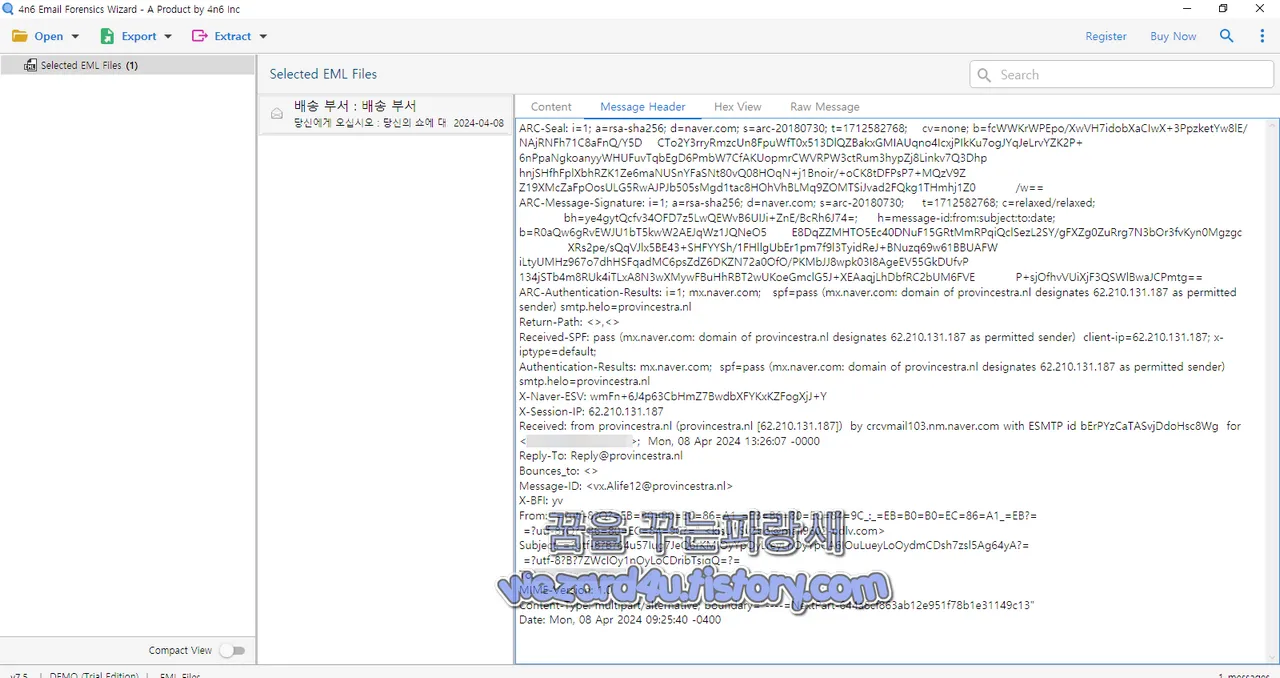Screen dimensions: 1280x678
Task: Open the three-dot more options menu
Action: 1262,36
